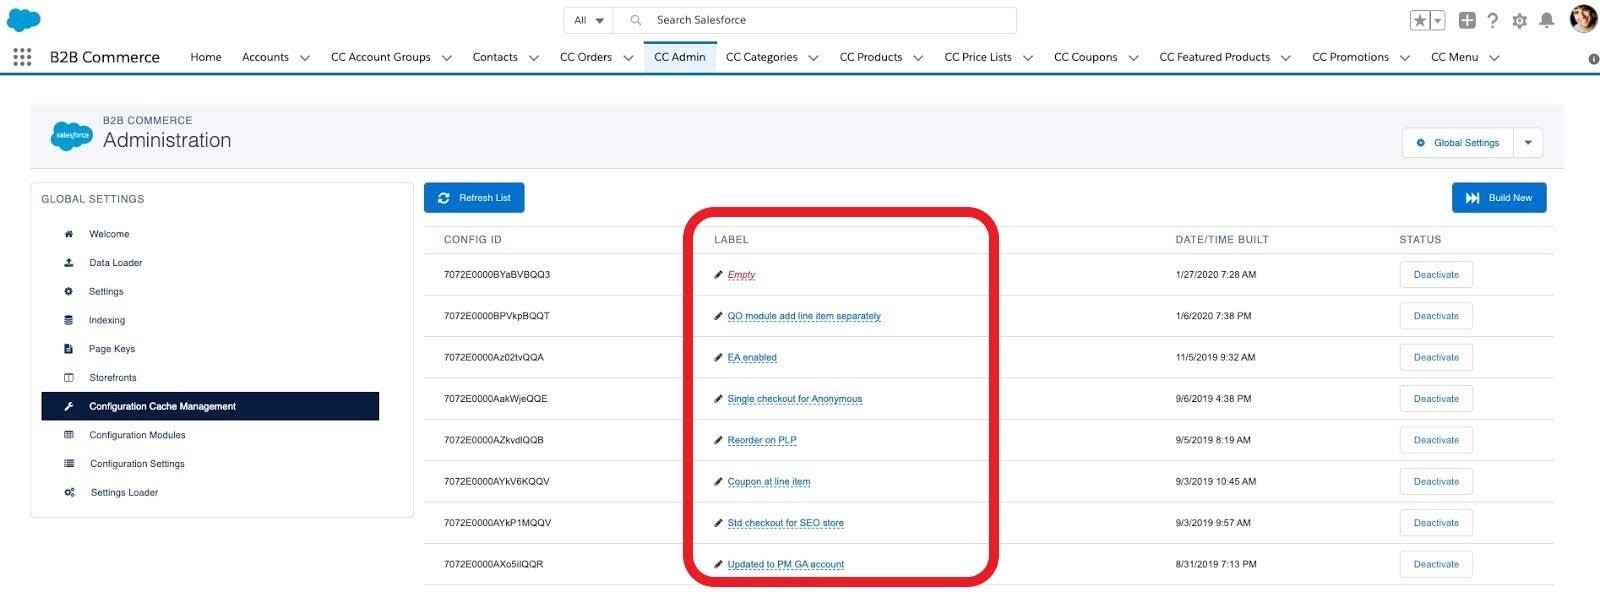Click the Settings Loader gears icon
1600x592 pixels.
tap(69, 493)
